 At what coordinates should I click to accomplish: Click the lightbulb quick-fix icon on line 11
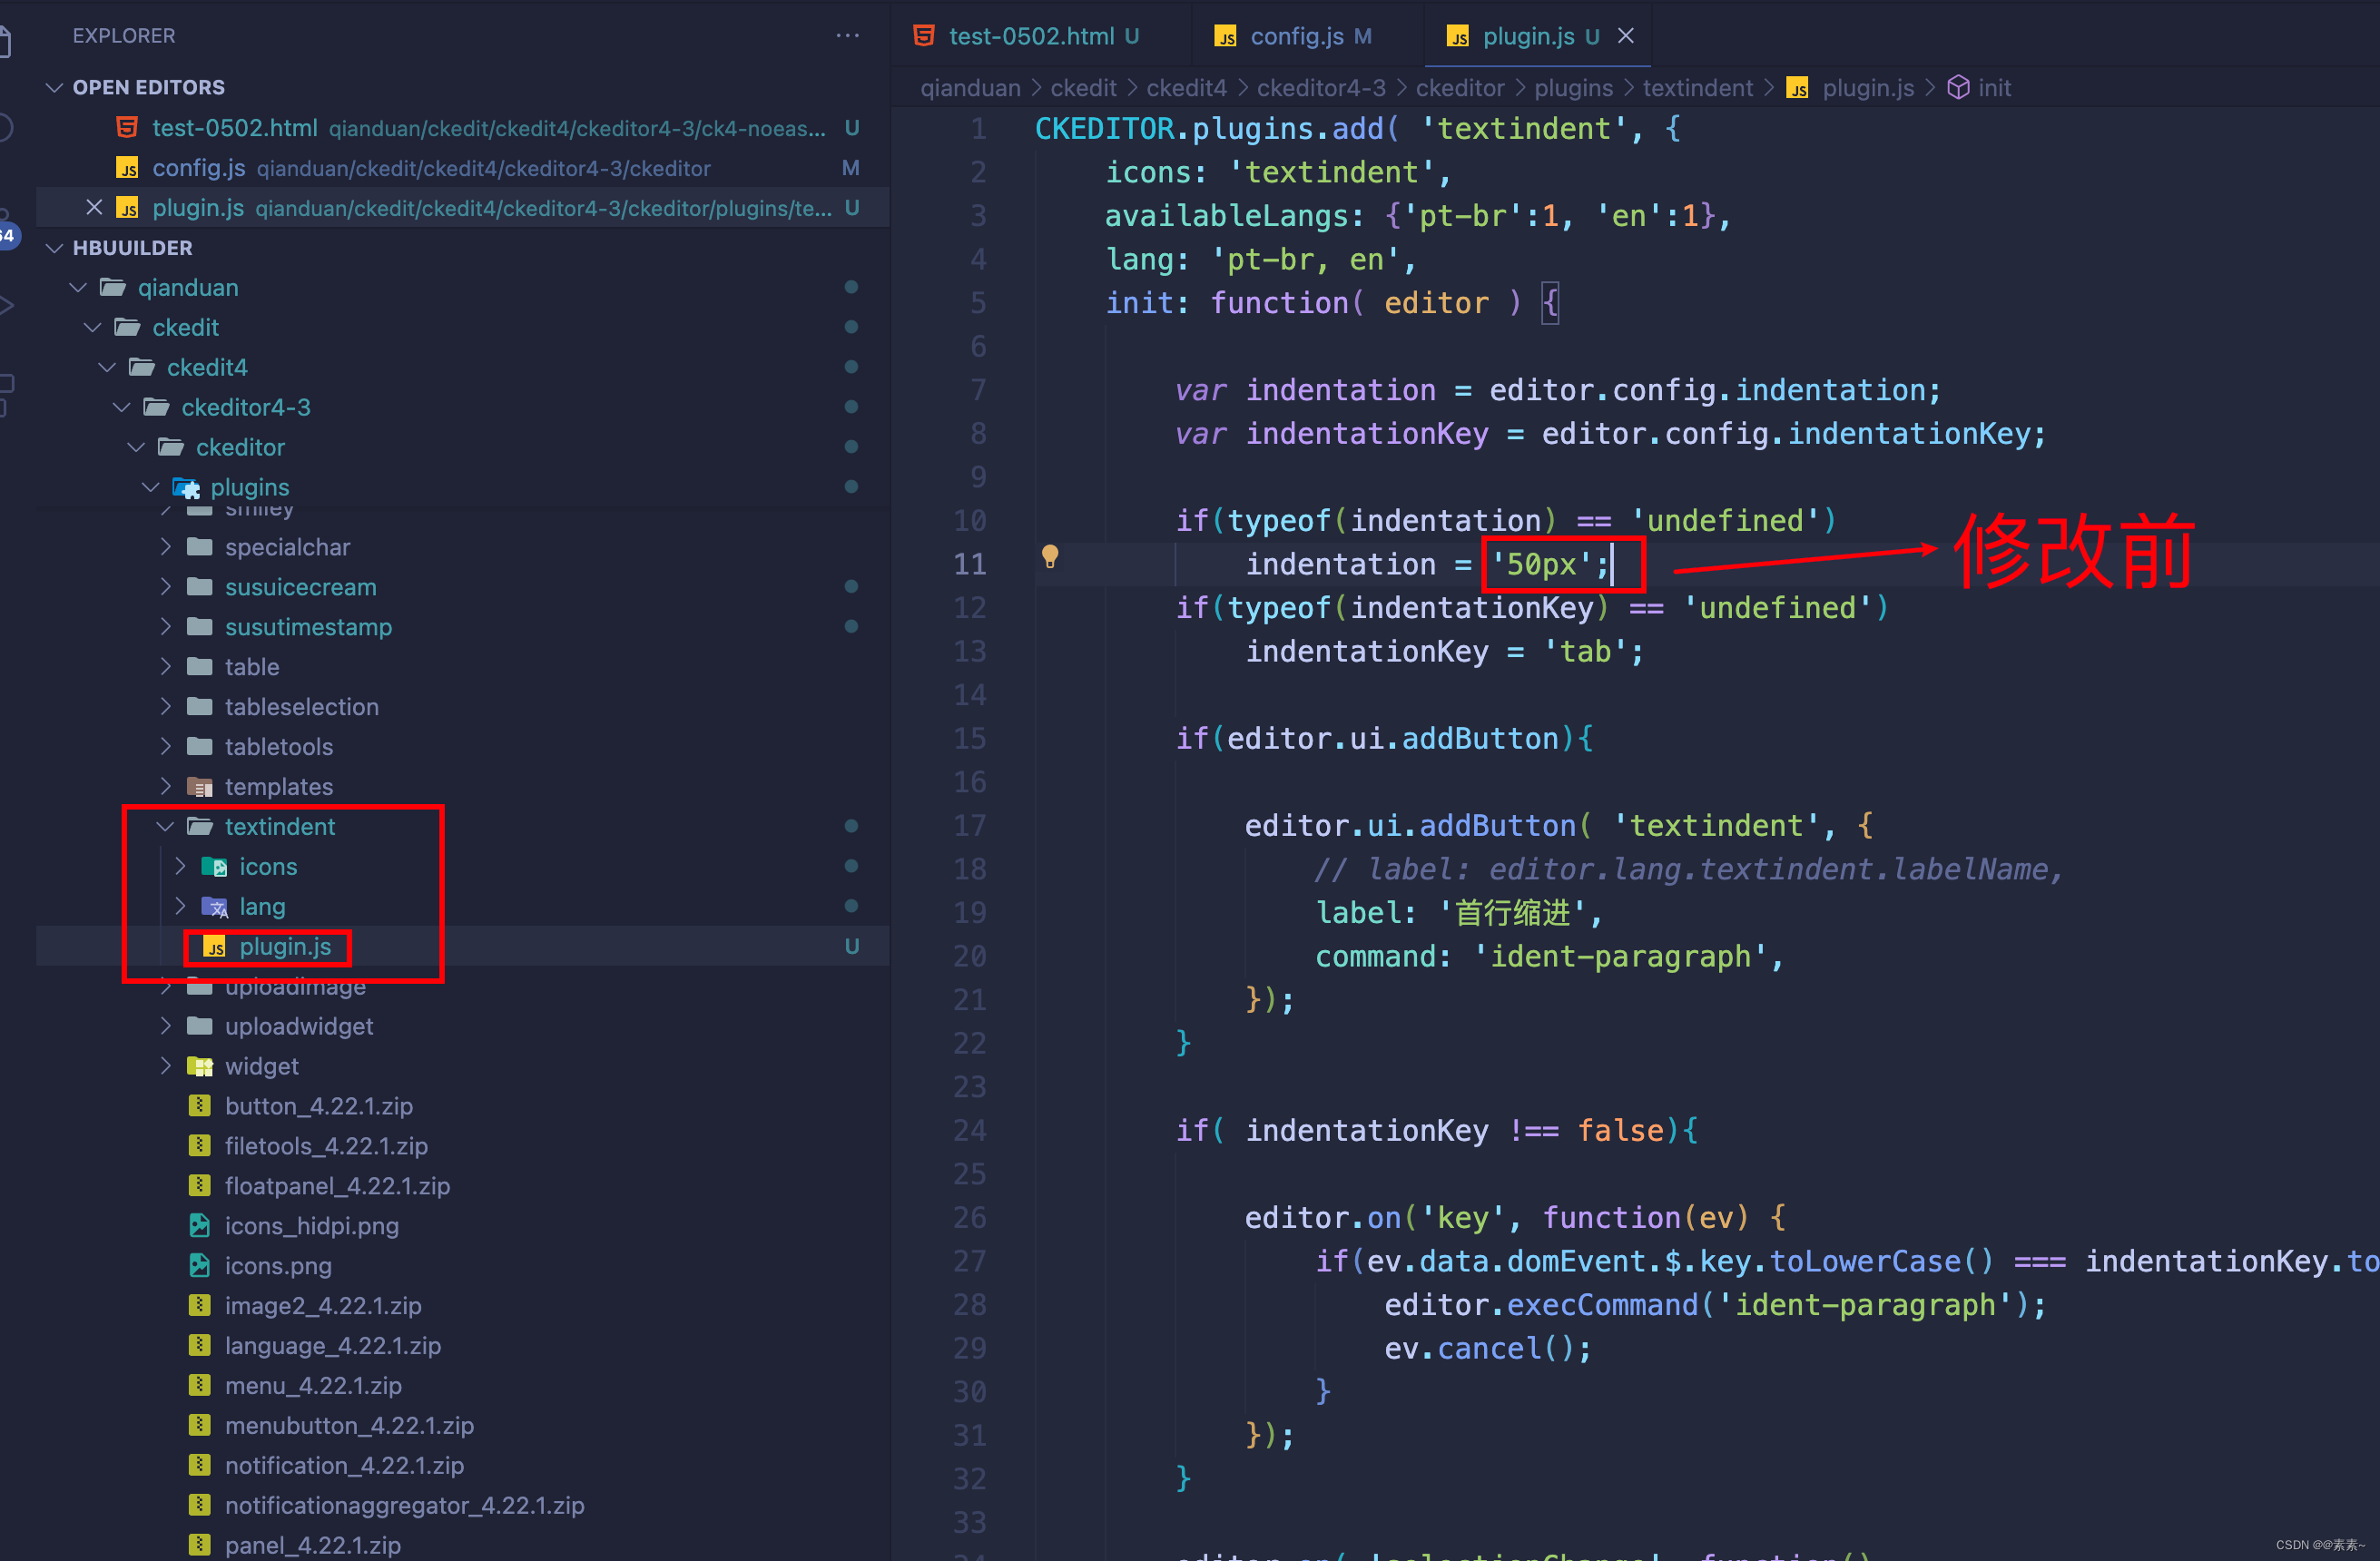click(x=1049, y=556)
